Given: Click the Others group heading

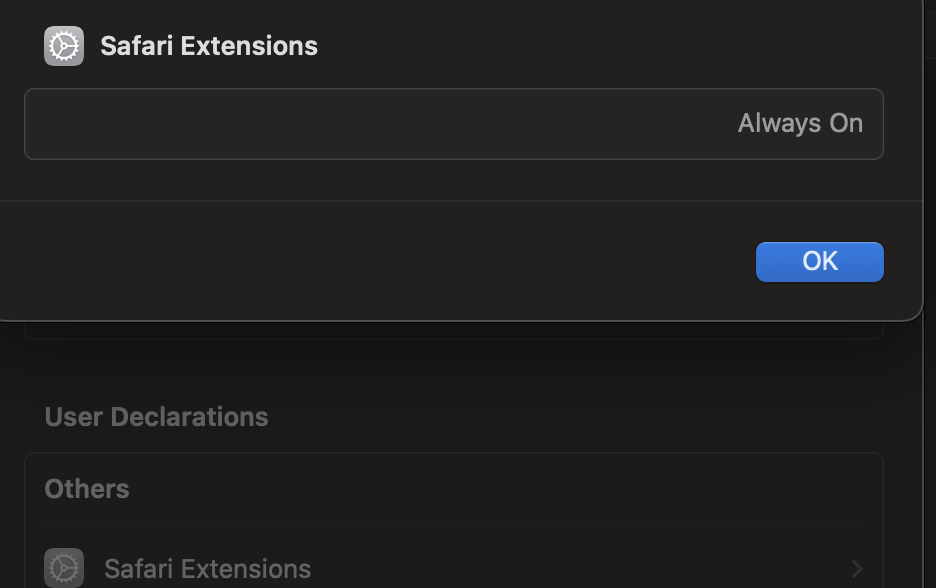Looking at the screenshot, I should pos(87,489).
